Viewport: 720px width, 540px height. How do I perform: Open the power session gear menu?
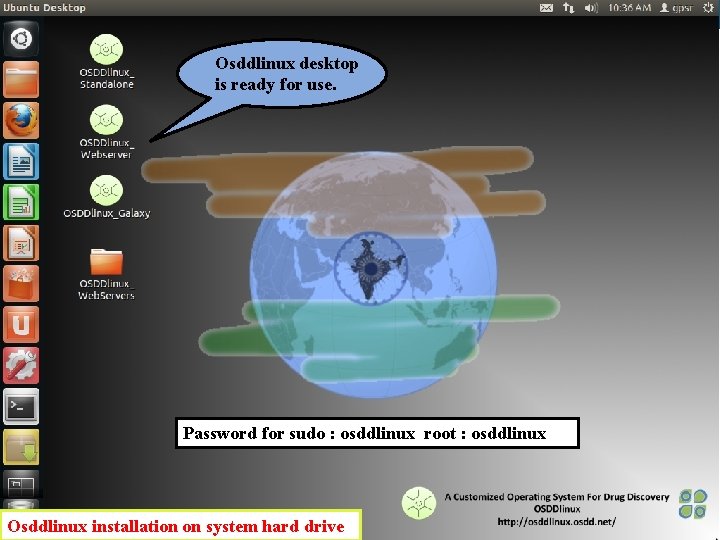click(x=709, y=8)
